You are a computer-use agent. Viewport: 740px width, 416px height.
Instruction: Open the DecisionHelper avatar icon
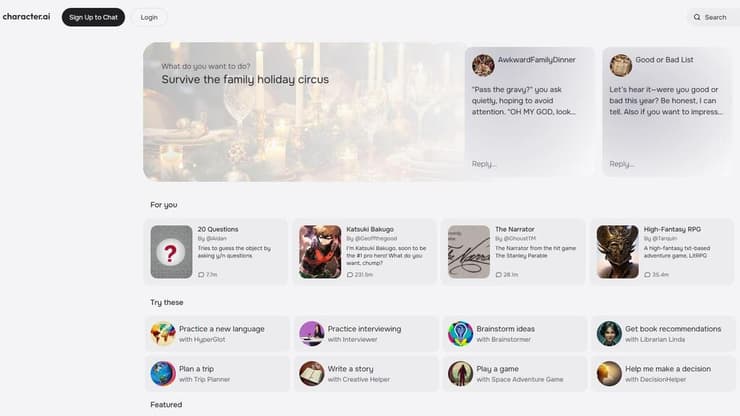click(609, 374)
